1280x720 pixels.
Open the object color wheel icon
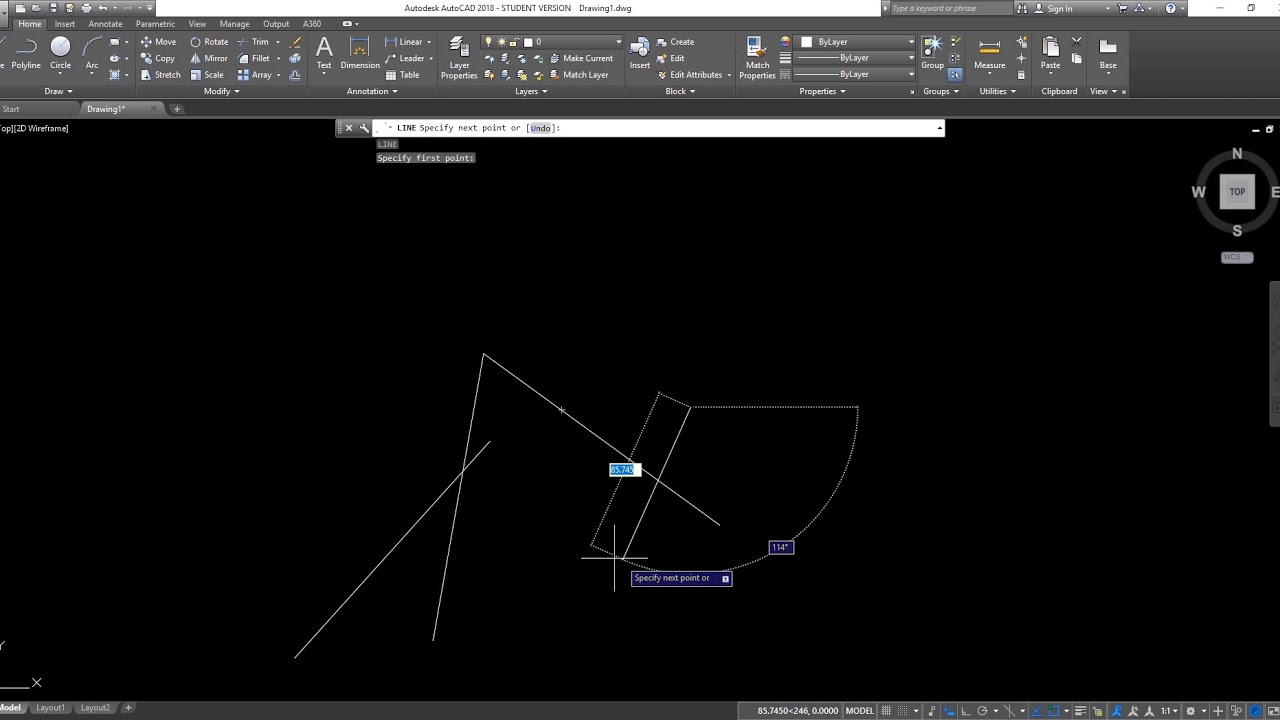(x=785, y=42)
